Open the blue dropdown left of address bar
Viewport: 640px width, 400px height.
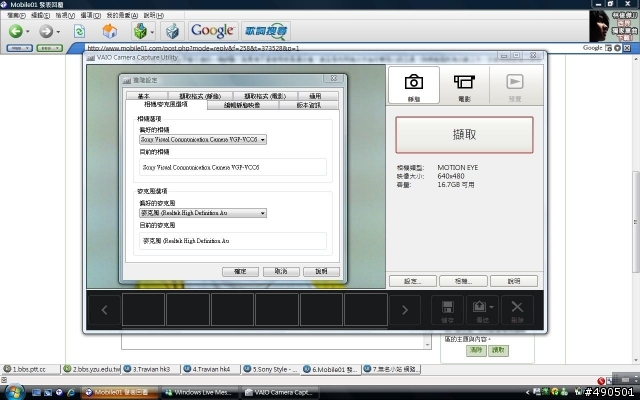(x=20, y=48)
